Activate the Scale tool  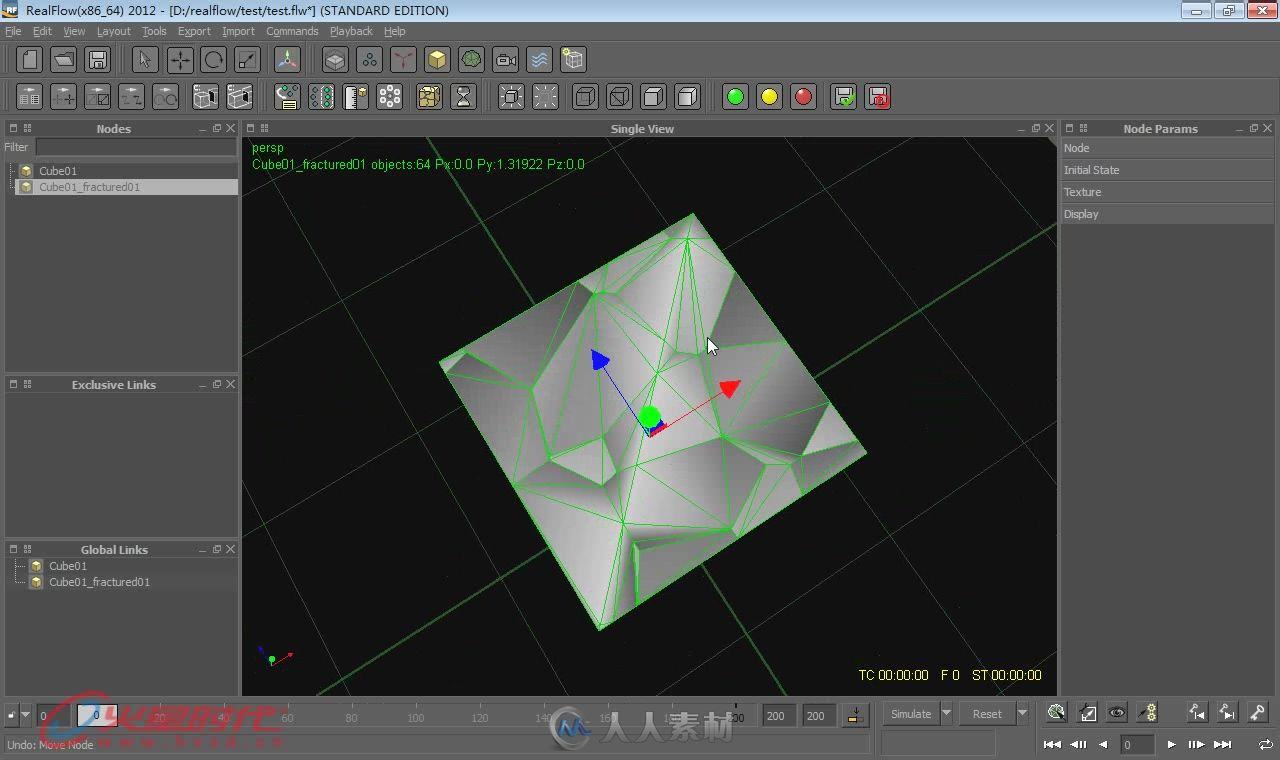(247, 59)
